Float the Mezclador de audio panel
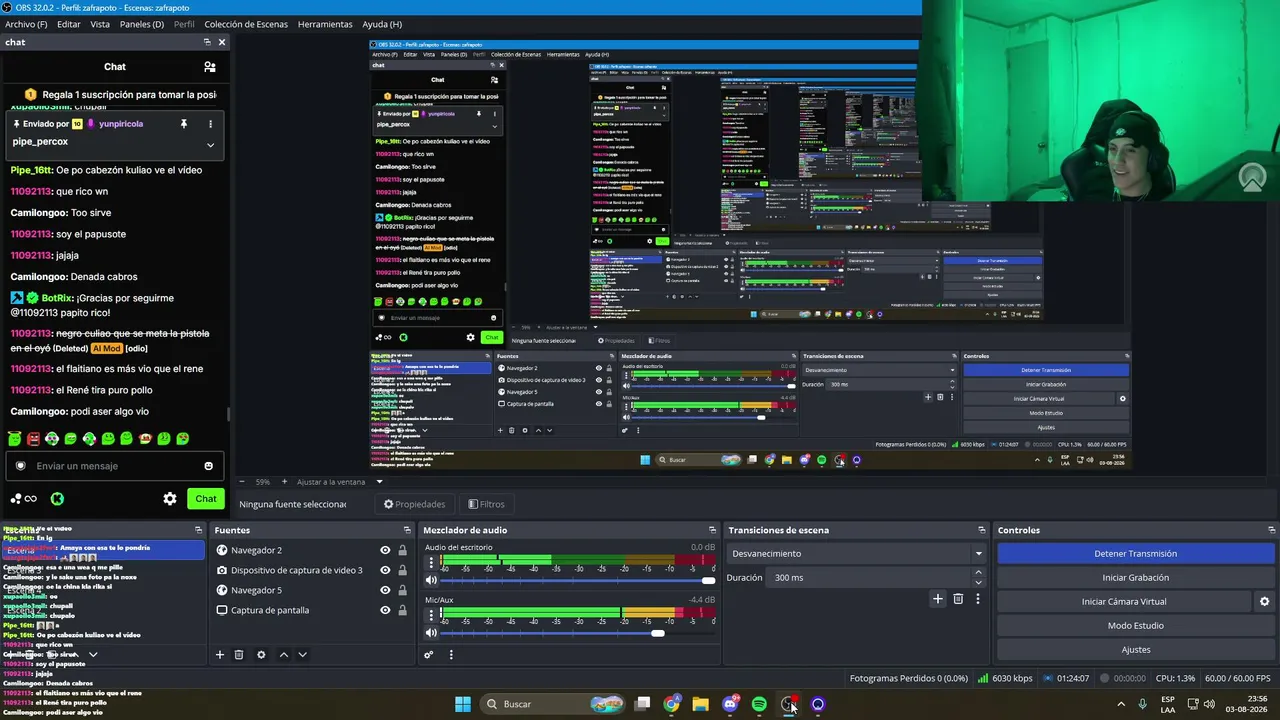 tap(712, 530)
